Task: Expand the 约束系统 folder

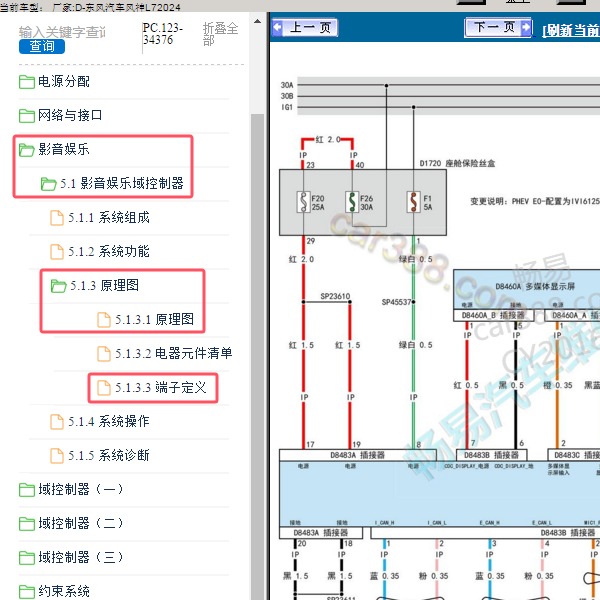Action: (64, 591)
